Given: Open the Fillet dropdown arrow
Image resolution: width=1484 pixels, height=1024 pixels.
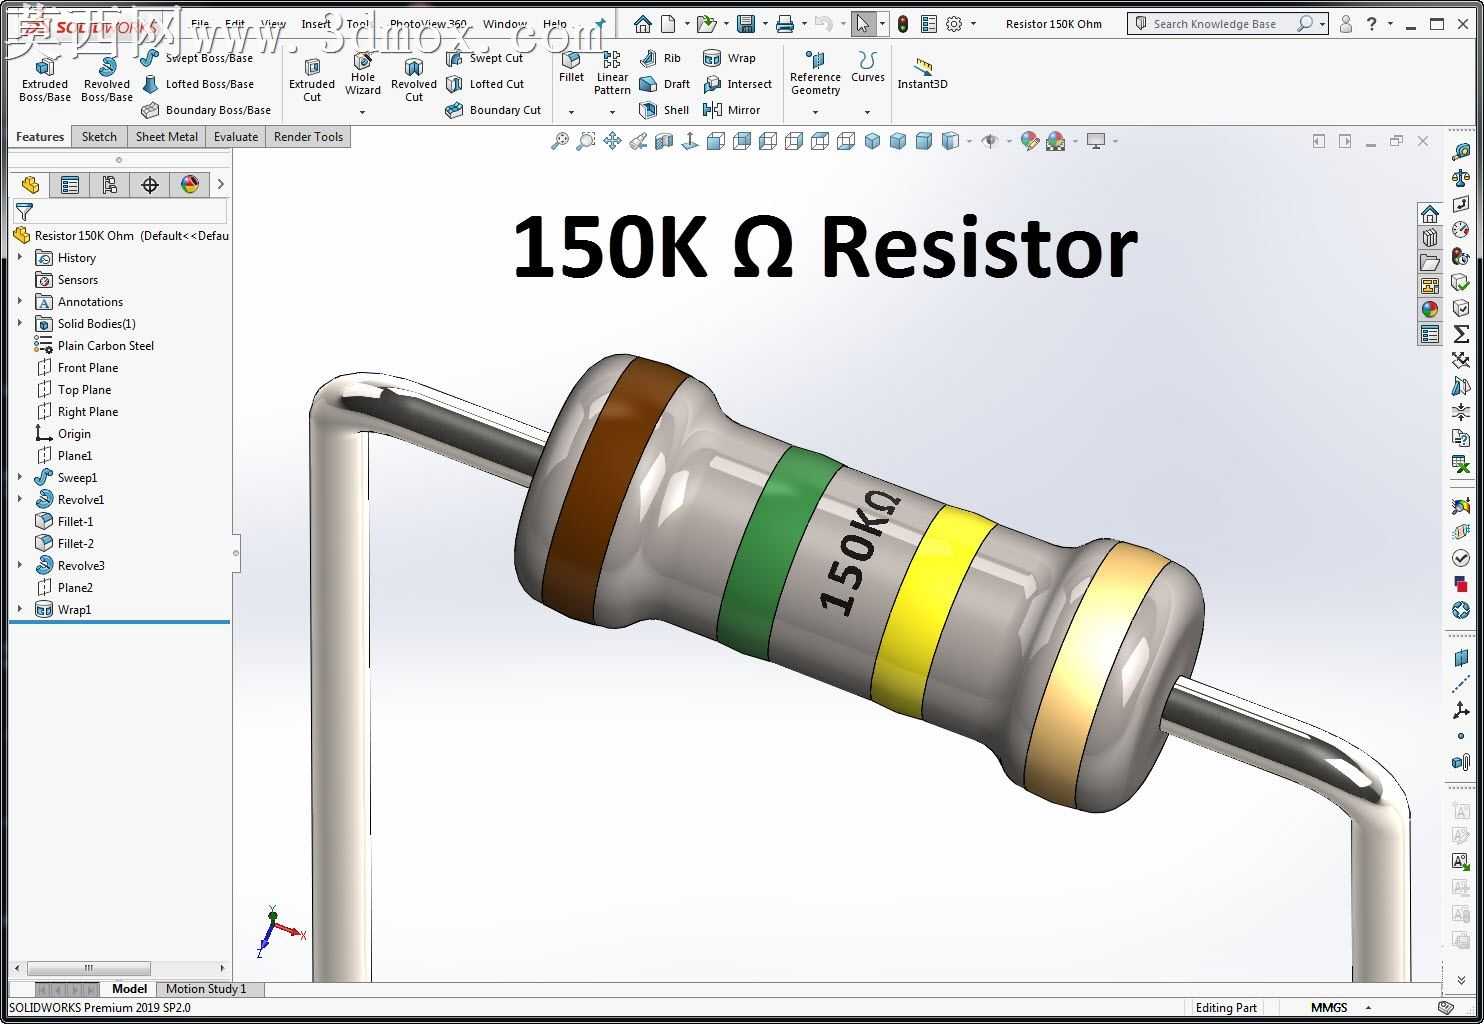Looking at the screenshot, I should pyautogui.click(x=571, y=112).
